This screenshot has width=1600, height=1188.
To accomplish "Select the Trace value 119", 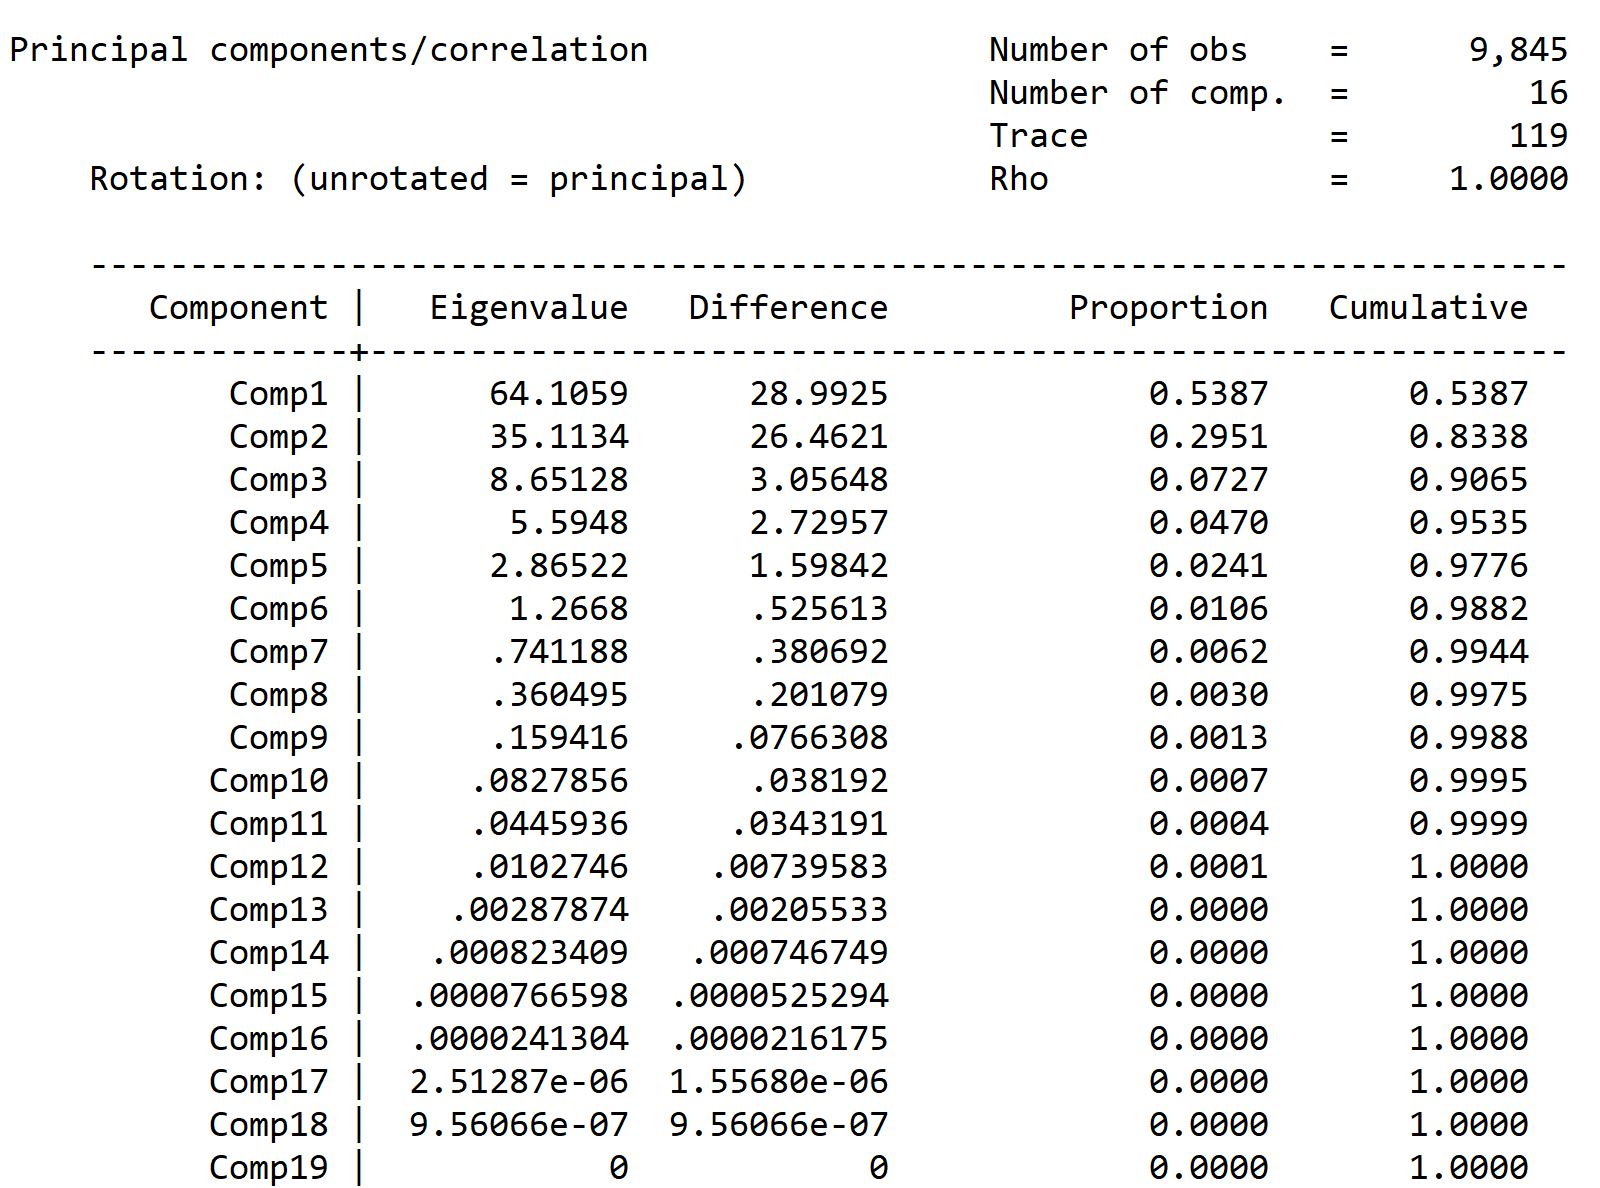I will click(1538, 135).
